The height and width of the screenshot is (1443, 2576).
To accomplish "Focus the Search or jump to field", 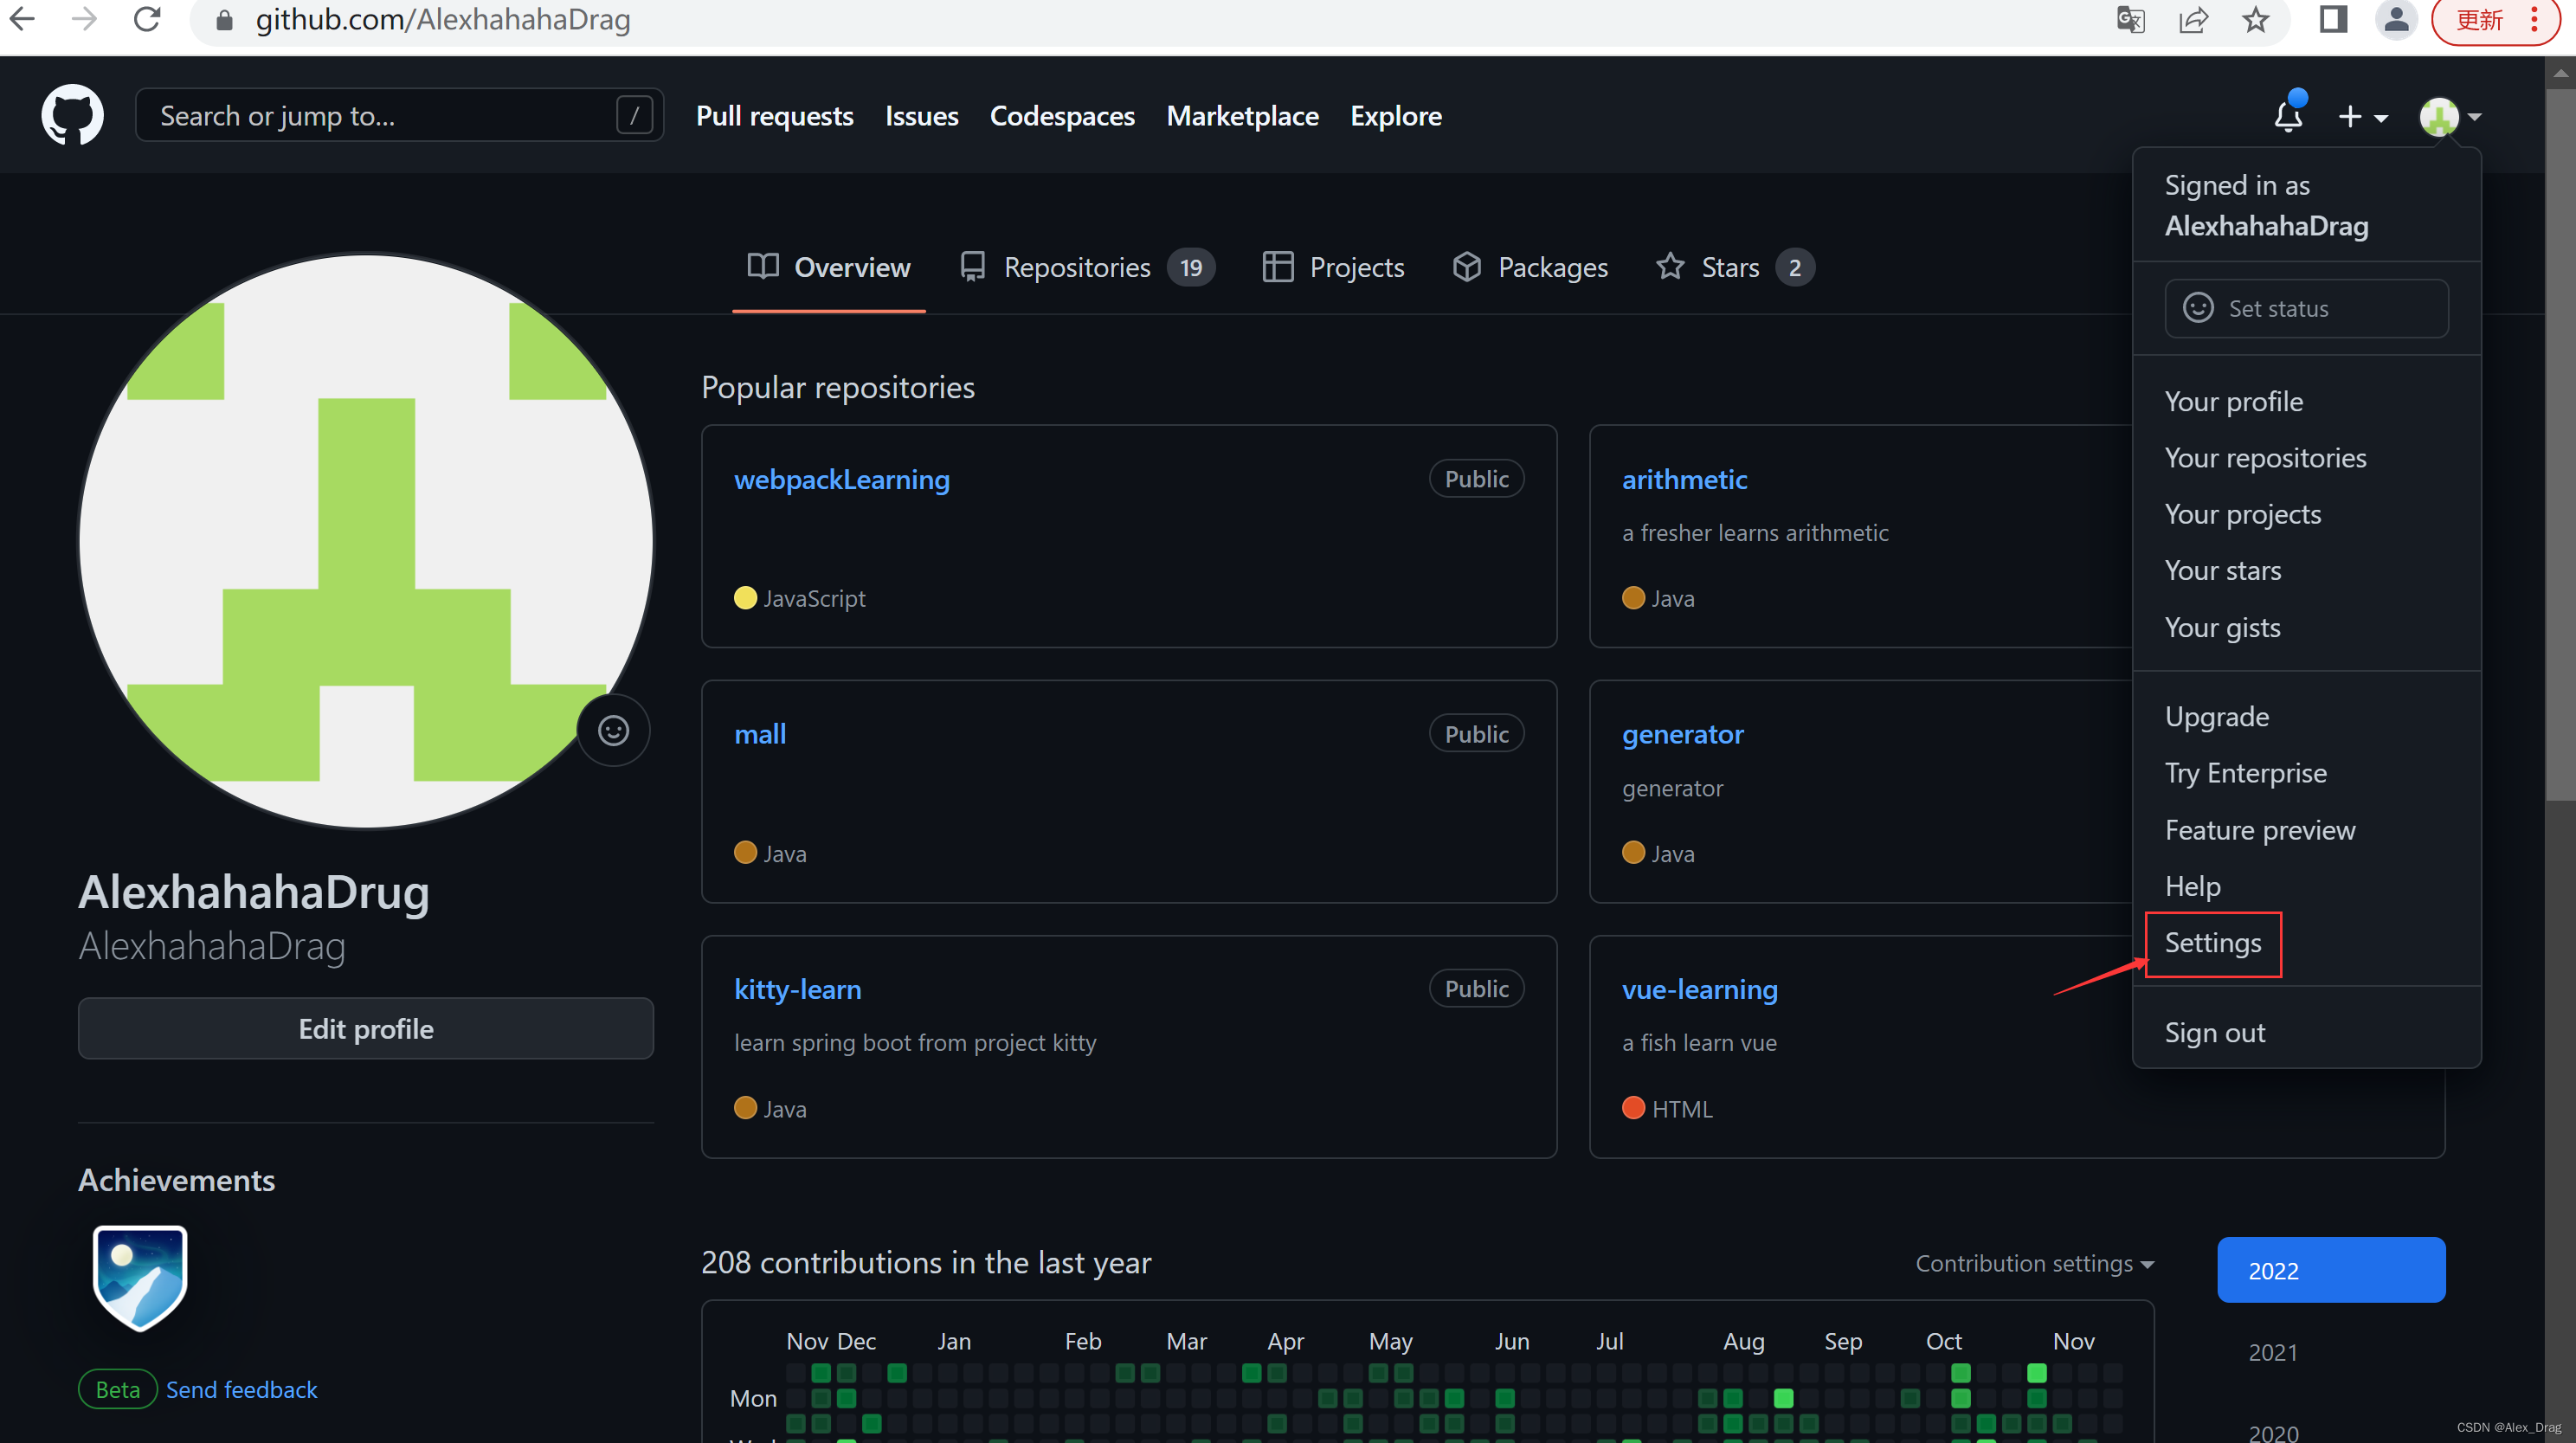I will click(x=399, y=115).
